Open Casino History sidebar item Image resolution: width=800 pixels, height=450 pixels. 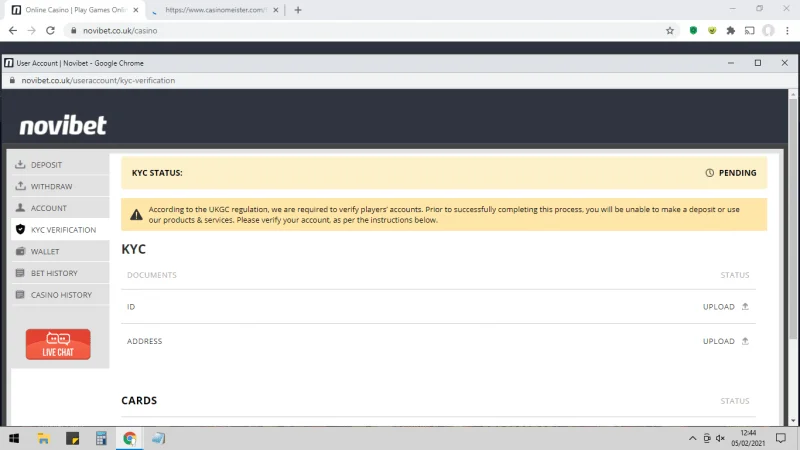[x=60, y=295]
